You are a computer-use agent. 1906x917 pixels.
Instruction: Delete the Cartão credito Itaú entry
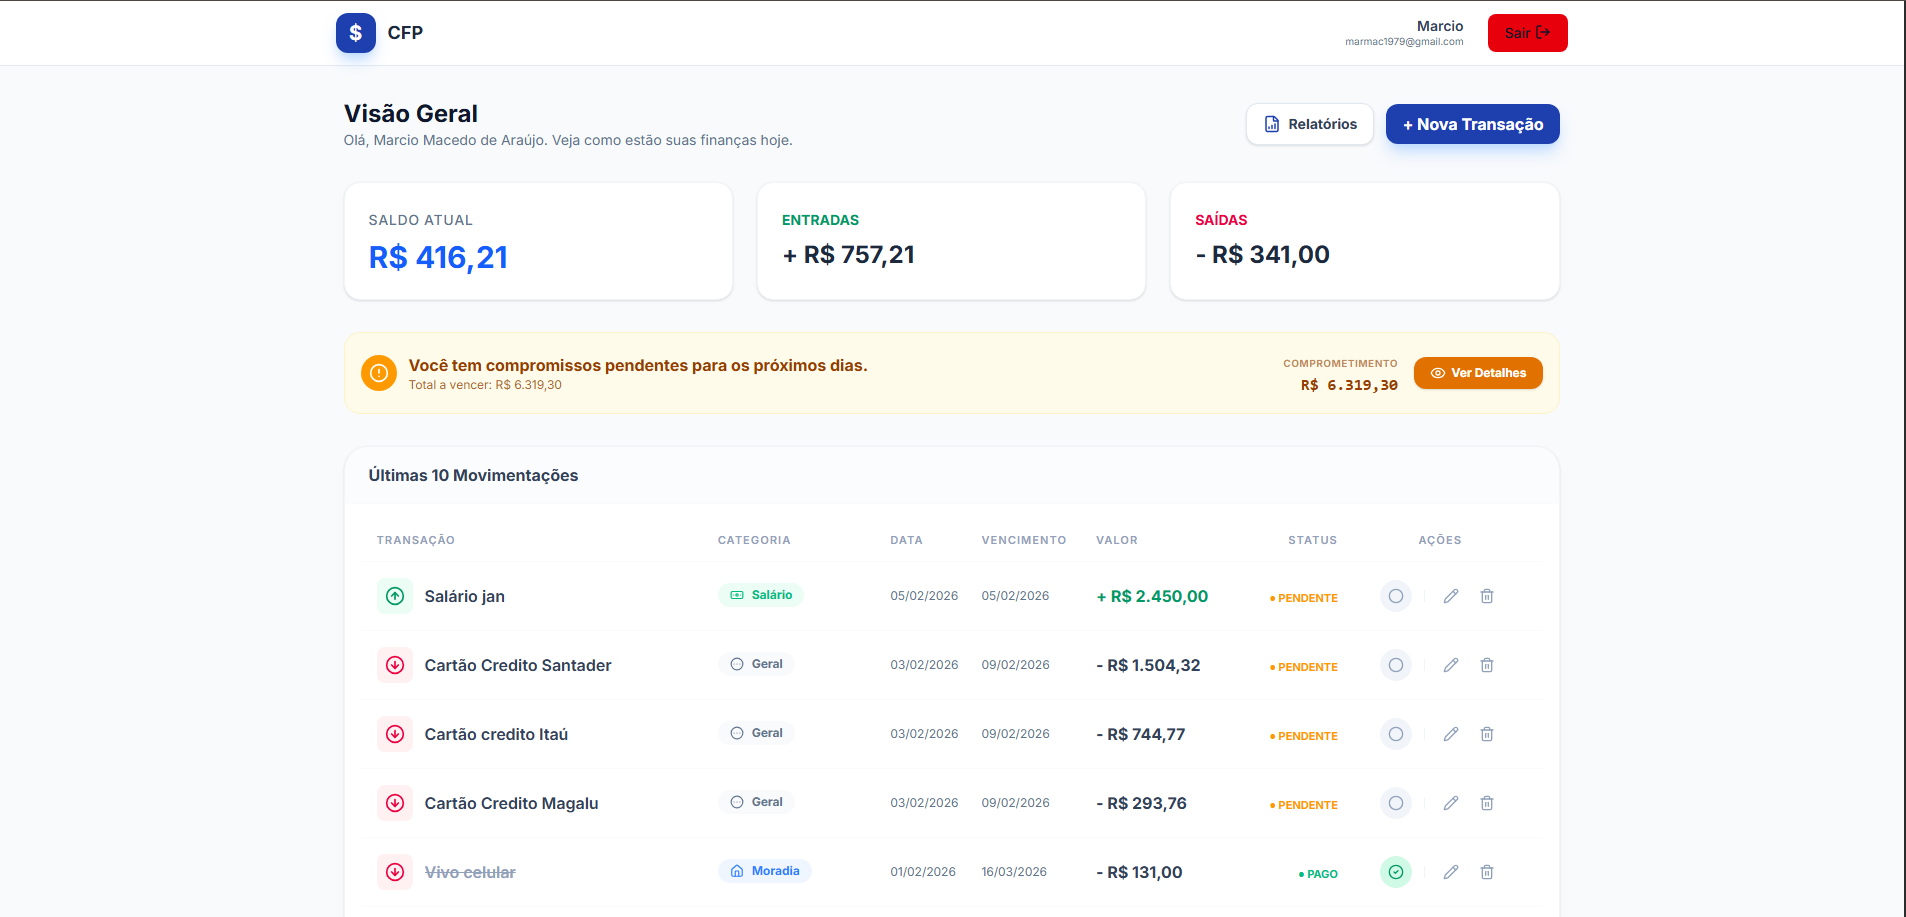[1486, 734]
